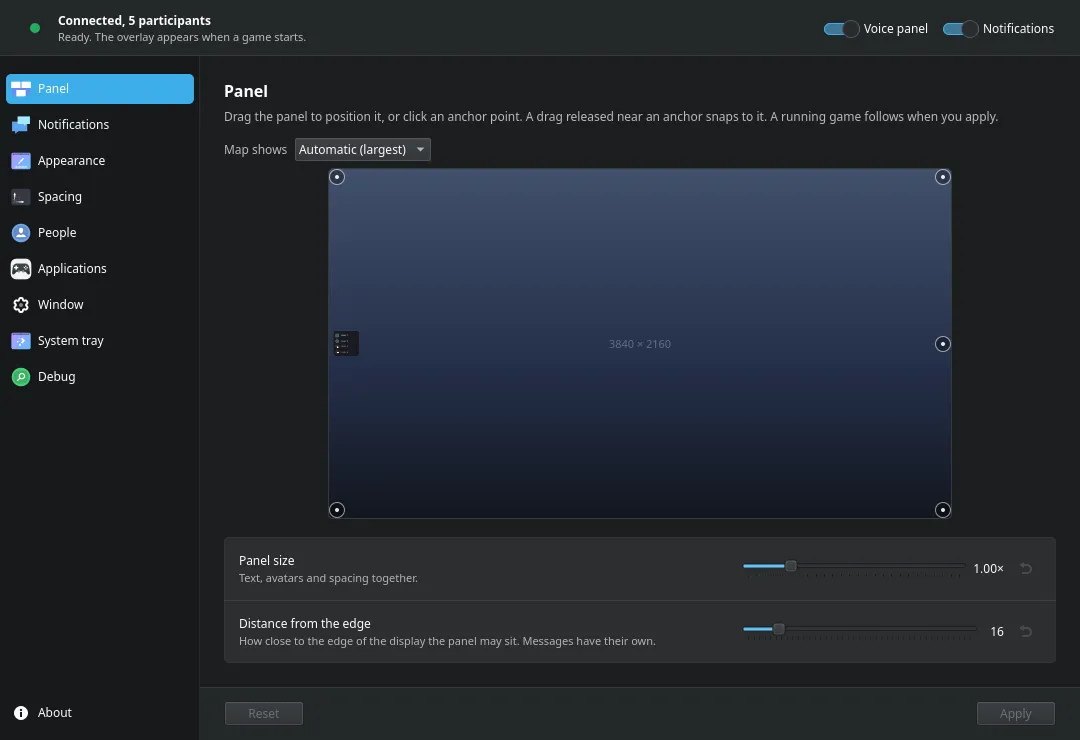Screen dimensions: 1080x740
Task: Click the Distance from the edge slider handle
Action: (779, 629)
